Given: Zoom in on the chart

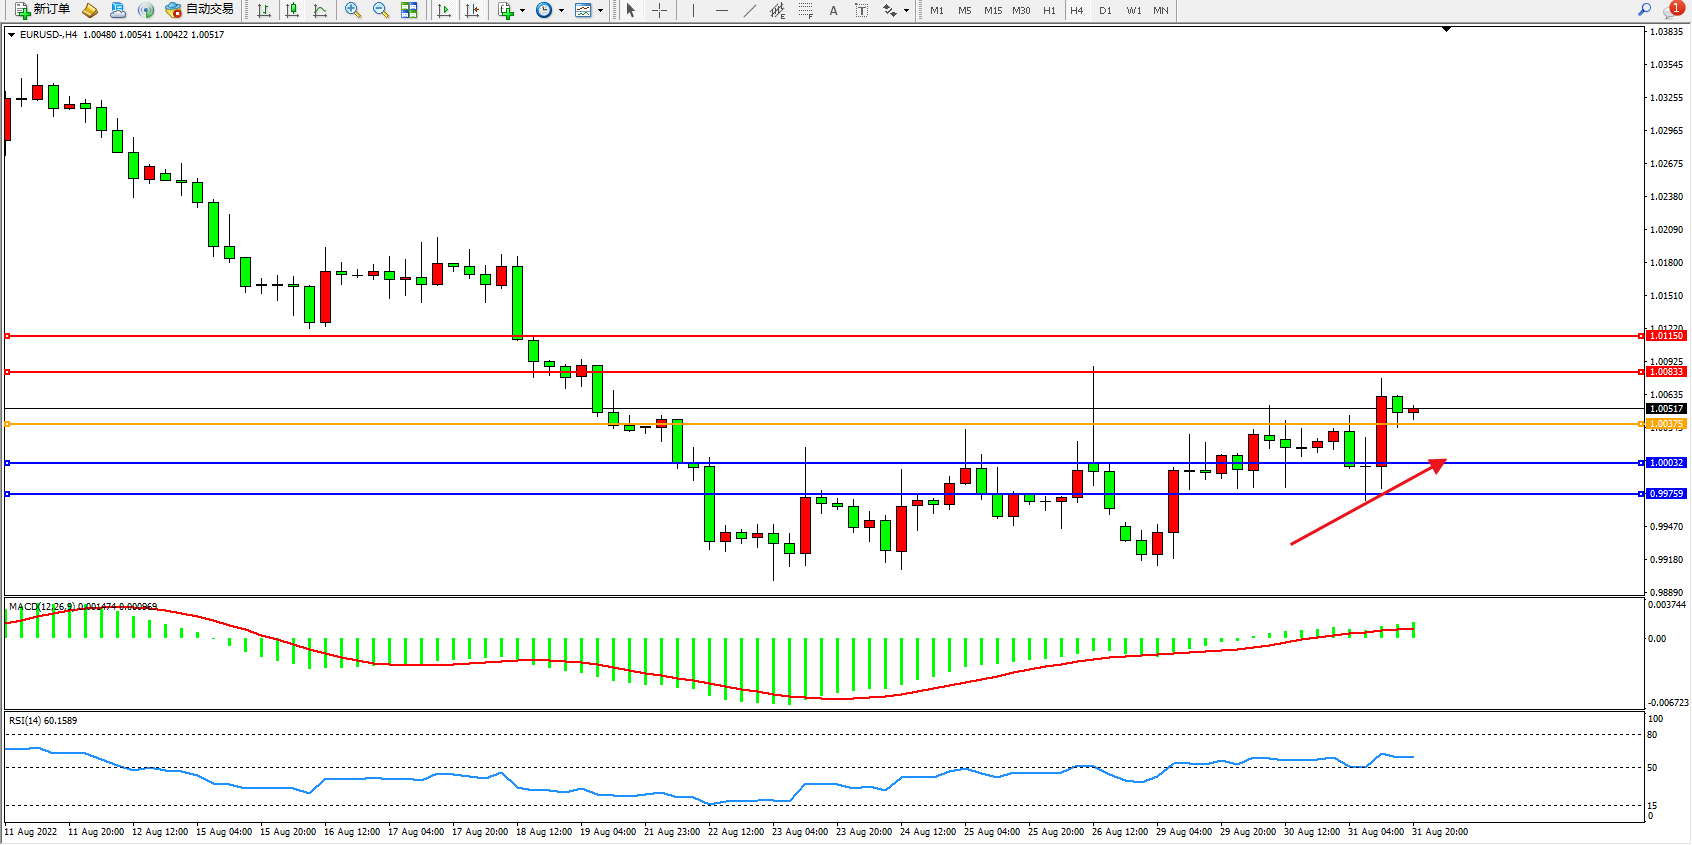Looking at the screenshot, I should tap(353, 10).
